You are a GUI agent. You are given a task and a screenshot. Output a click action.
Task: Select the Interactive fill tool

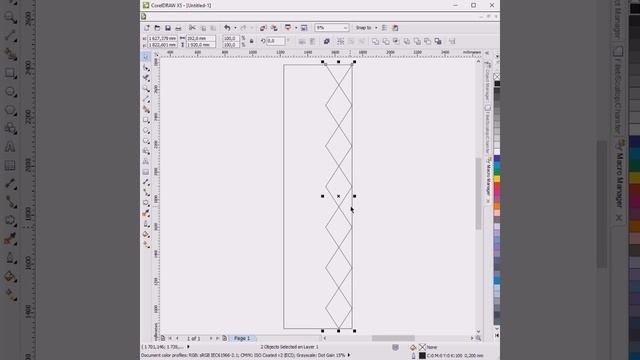tap(146, 245)
